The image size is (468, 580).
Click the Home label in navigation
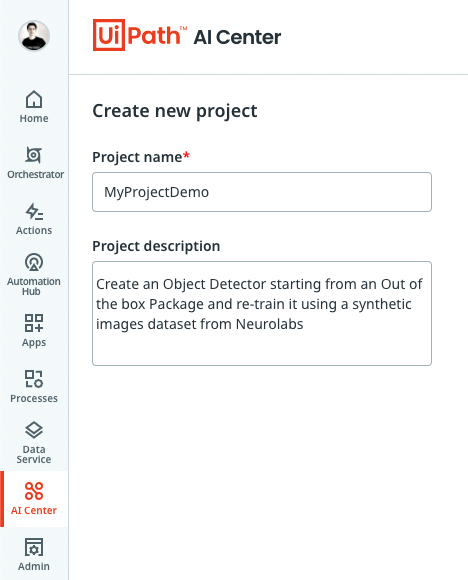pos(34,118)
